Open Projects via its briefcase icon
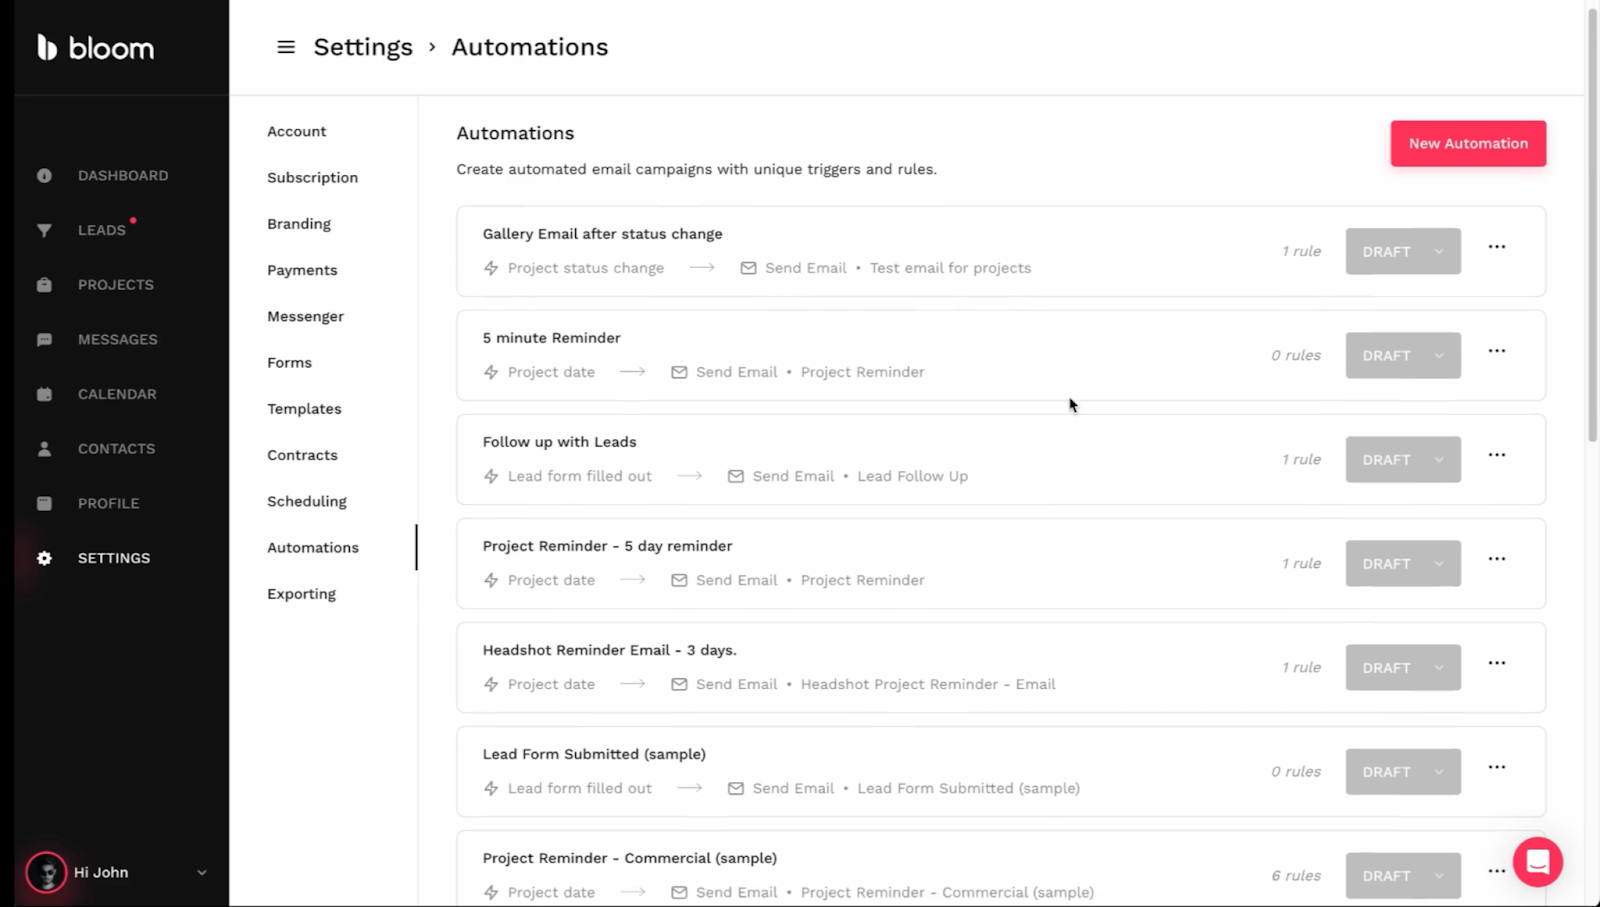This screenshot has width=1600, height=907. [44, 285]
